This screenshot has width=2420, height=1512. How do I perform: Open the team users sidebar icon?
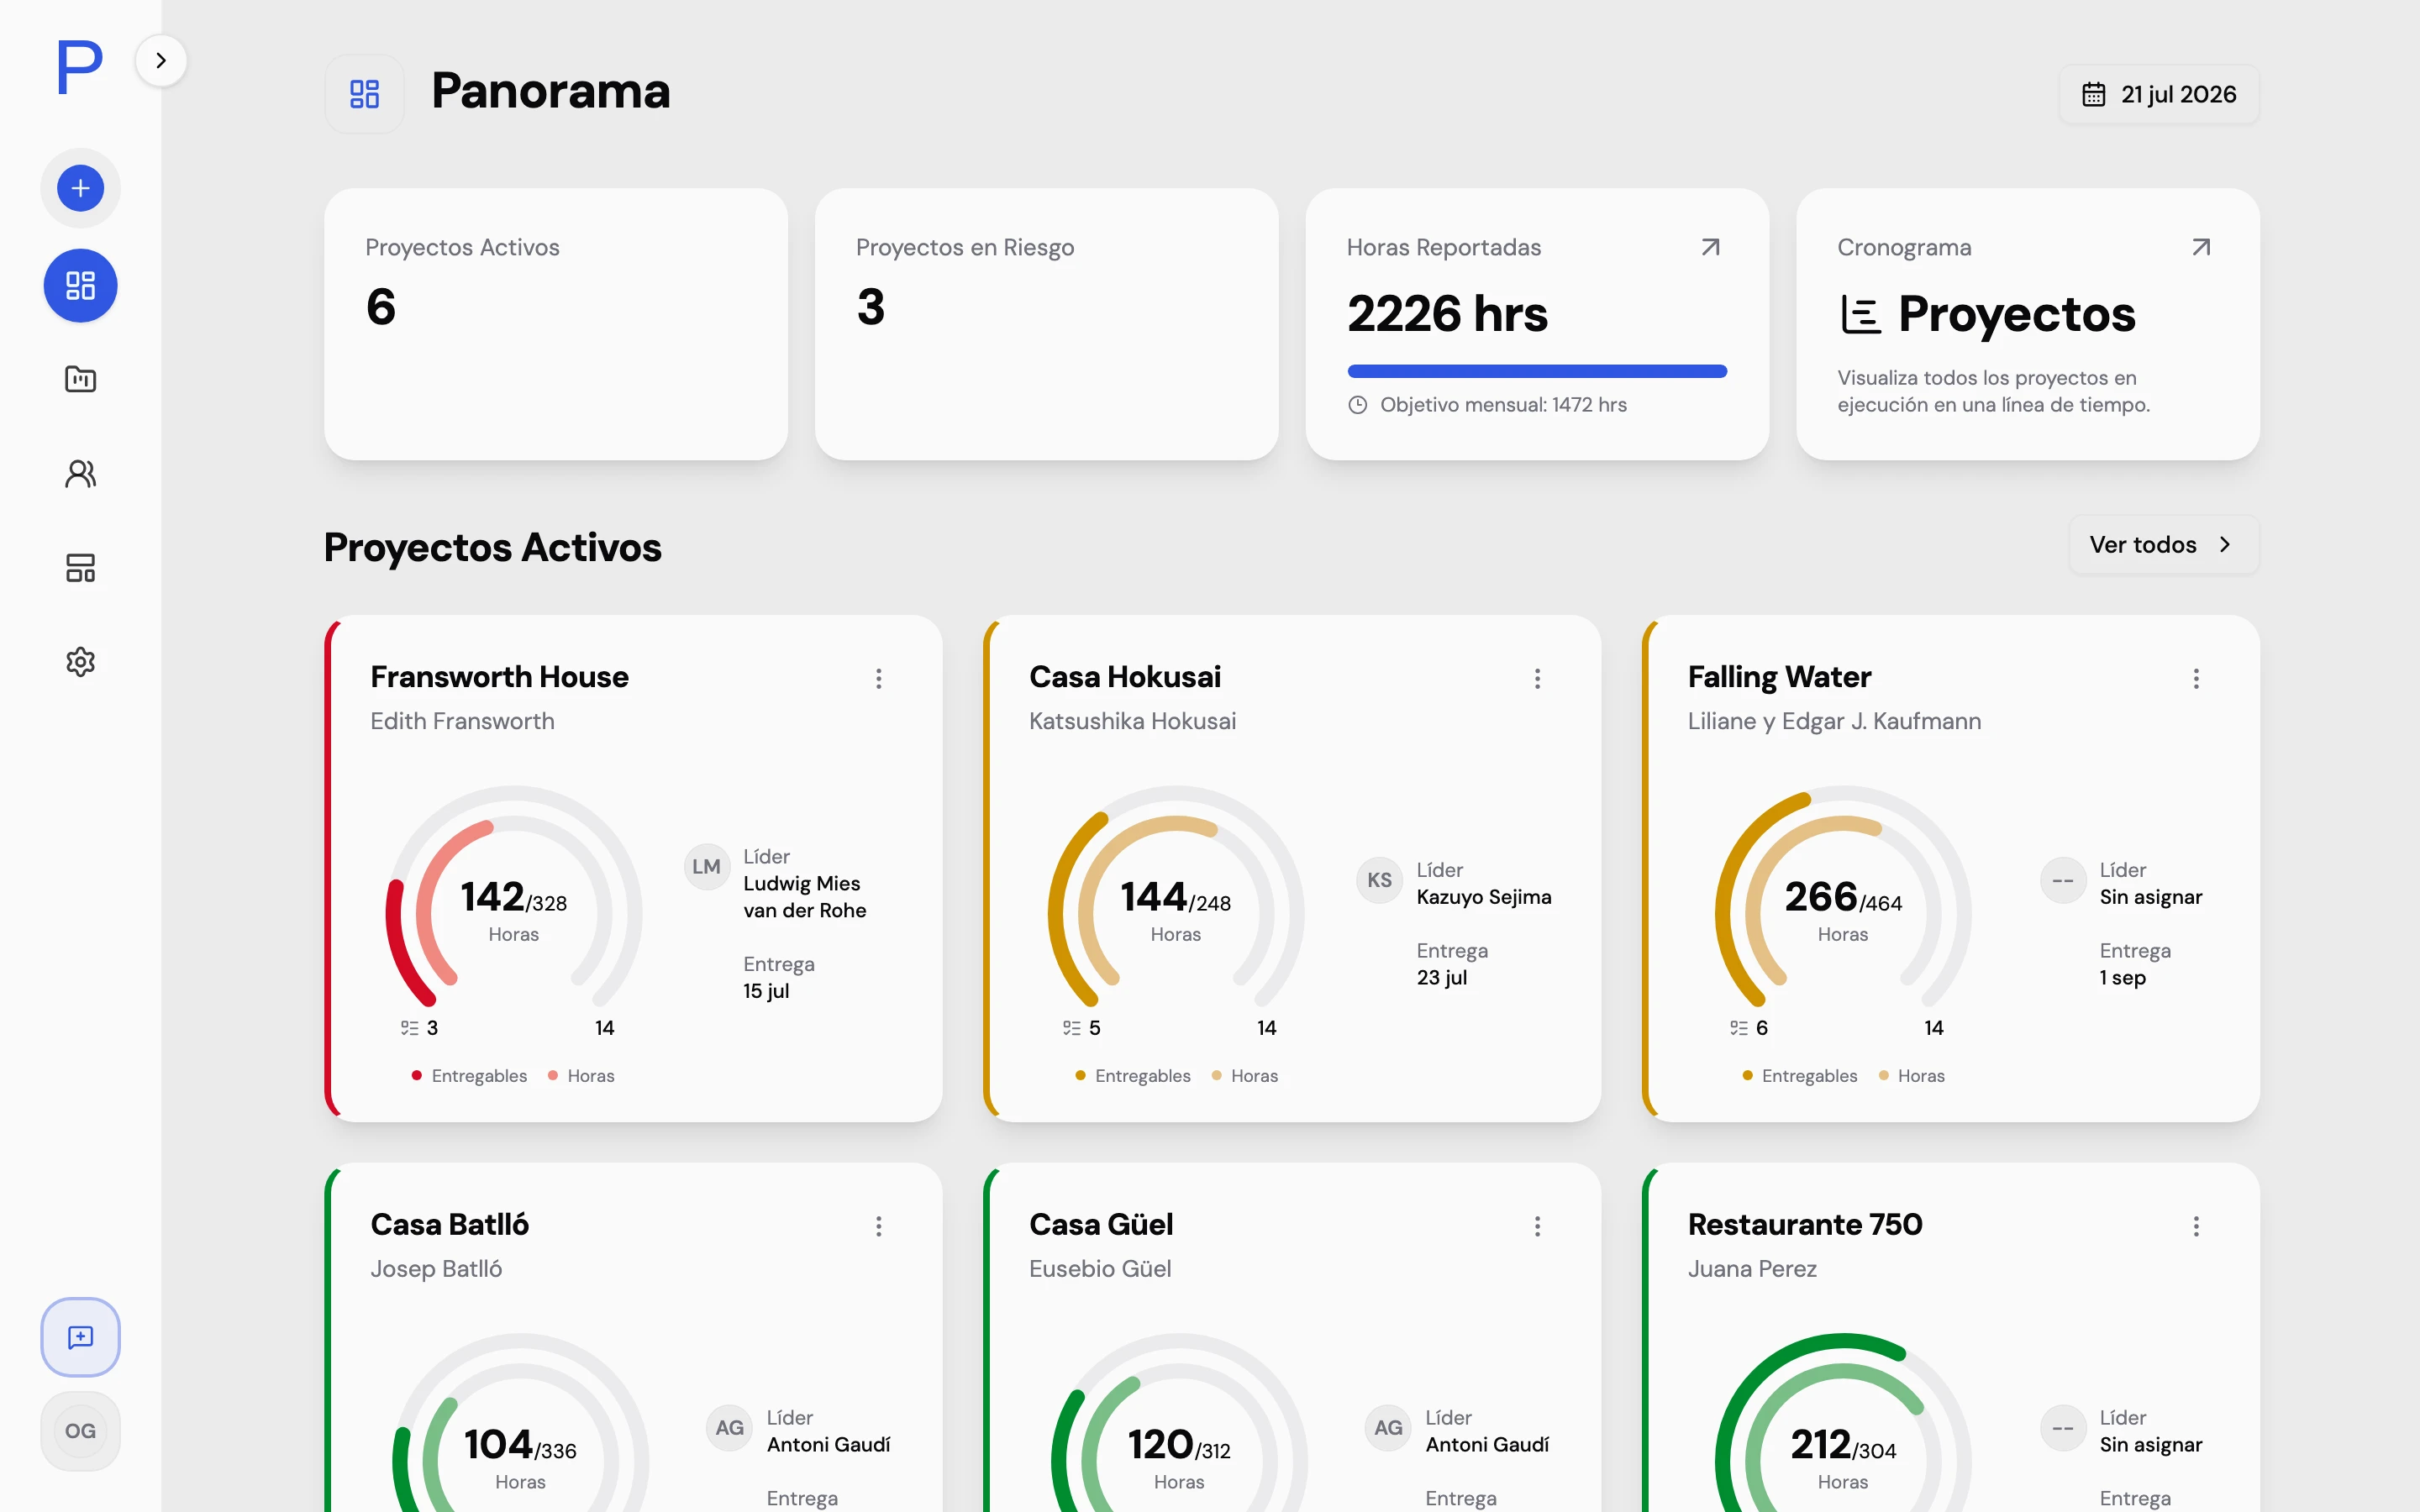(x=81, y=473)
